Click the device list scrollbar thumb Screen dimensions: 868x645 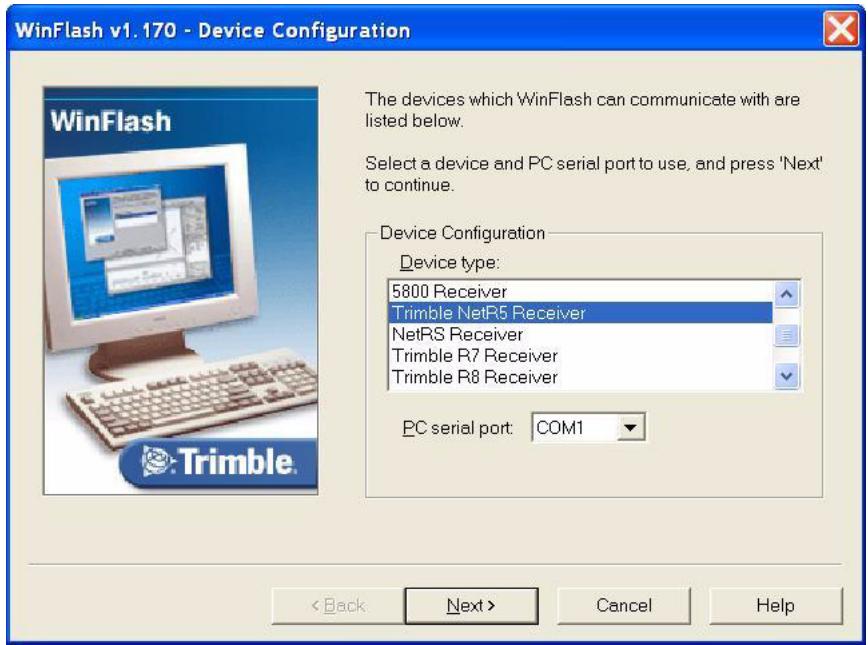787,335
